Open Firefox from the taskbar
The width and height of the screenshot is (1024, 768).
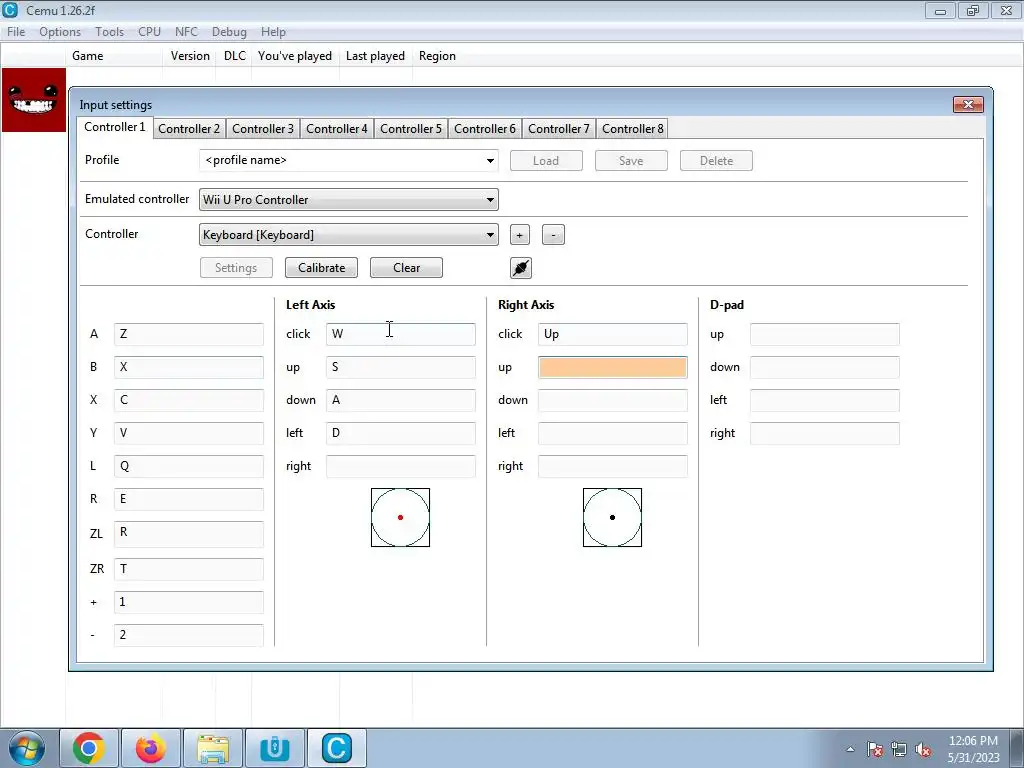[151, 748]
